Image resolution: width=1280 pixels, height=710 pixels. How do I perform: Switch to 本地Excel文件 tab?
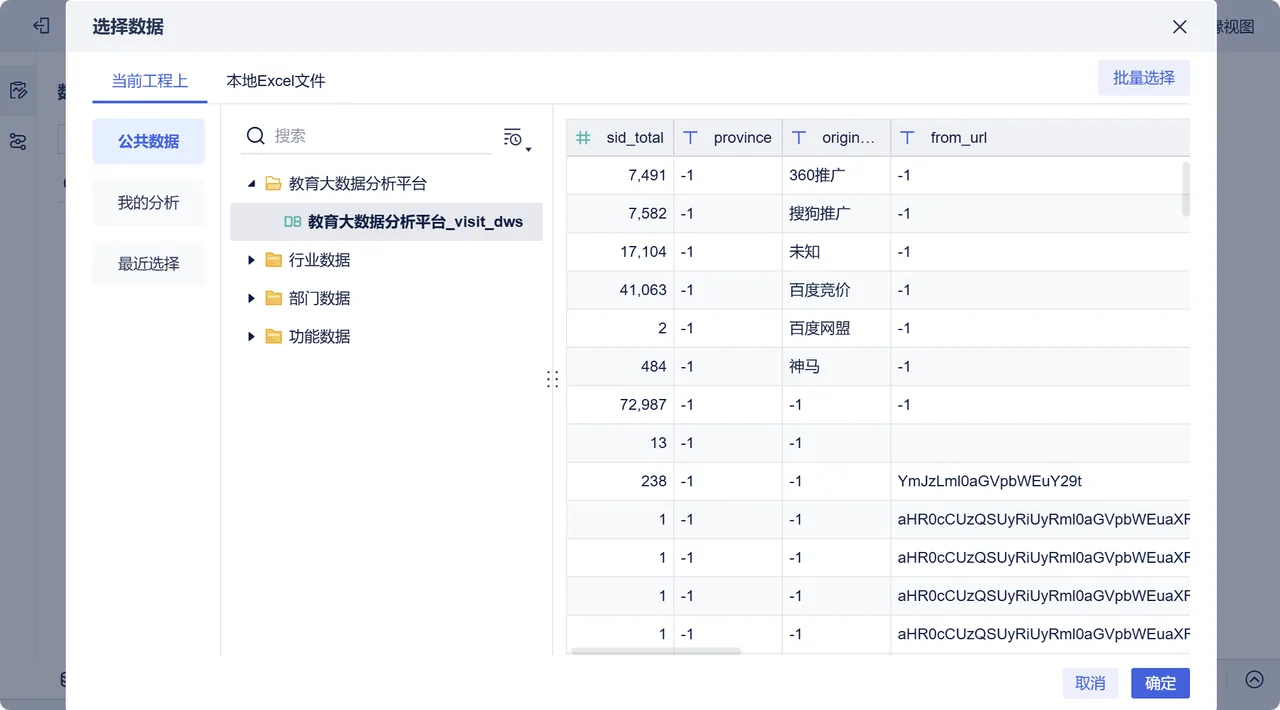pyautogui.click(x=276, y=81)
